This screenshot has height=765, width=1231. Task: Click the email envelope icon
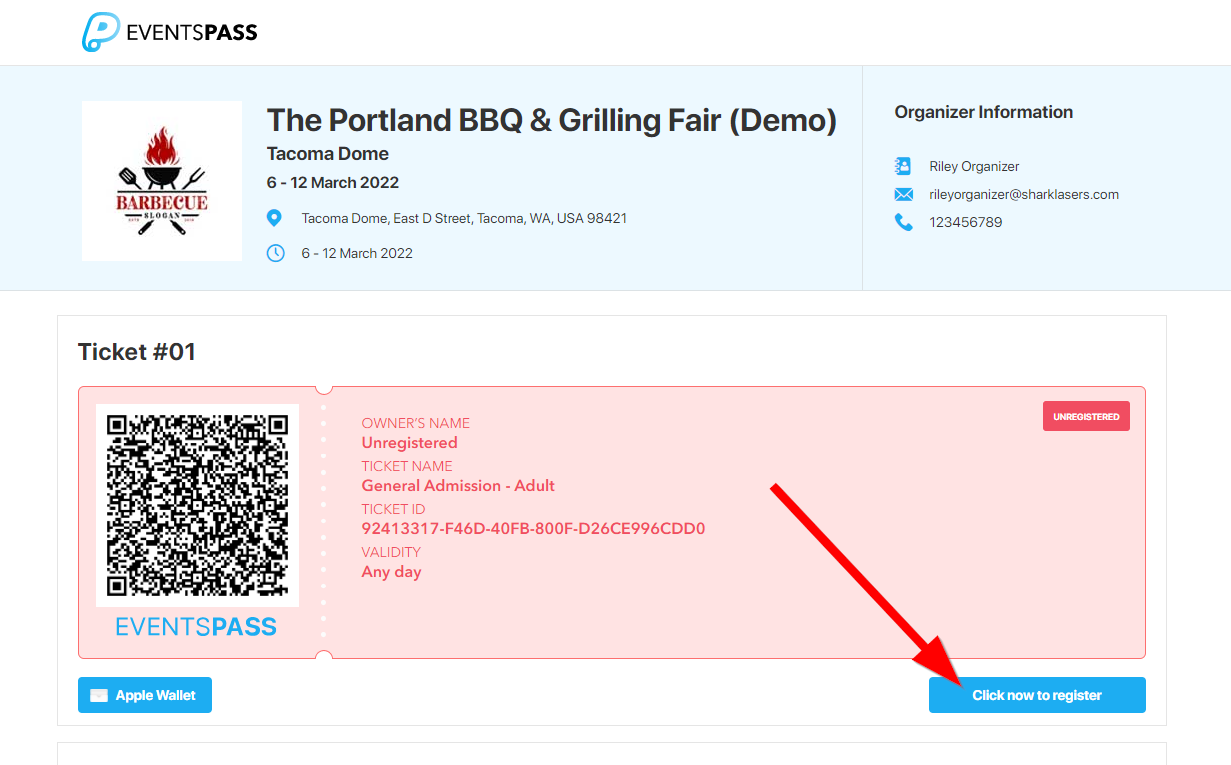904,194
